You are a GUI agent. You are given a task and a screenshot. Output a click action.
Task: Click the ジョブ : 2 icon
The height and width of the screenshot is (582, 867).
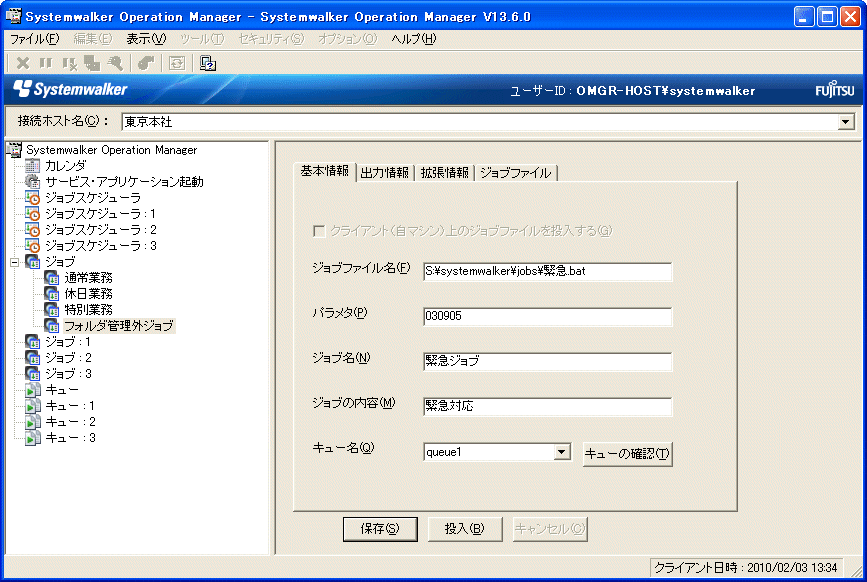pyautogui.click(x=33, y=358)
